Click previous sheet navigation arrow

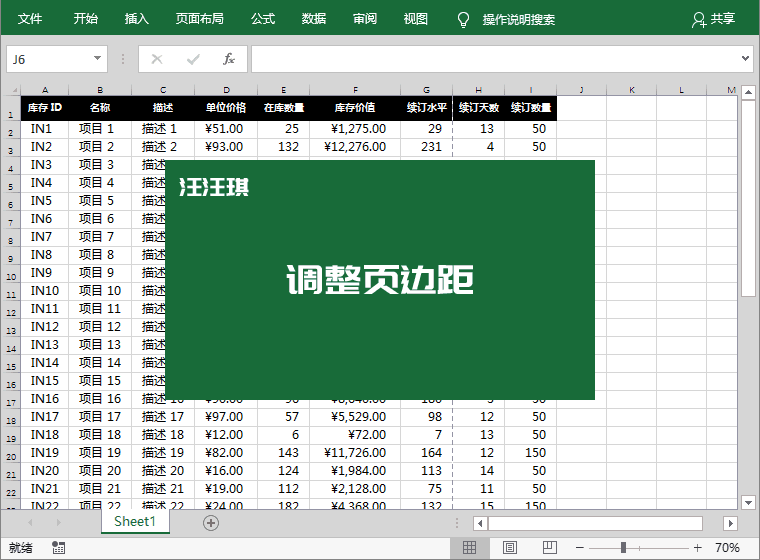[31, 523]
